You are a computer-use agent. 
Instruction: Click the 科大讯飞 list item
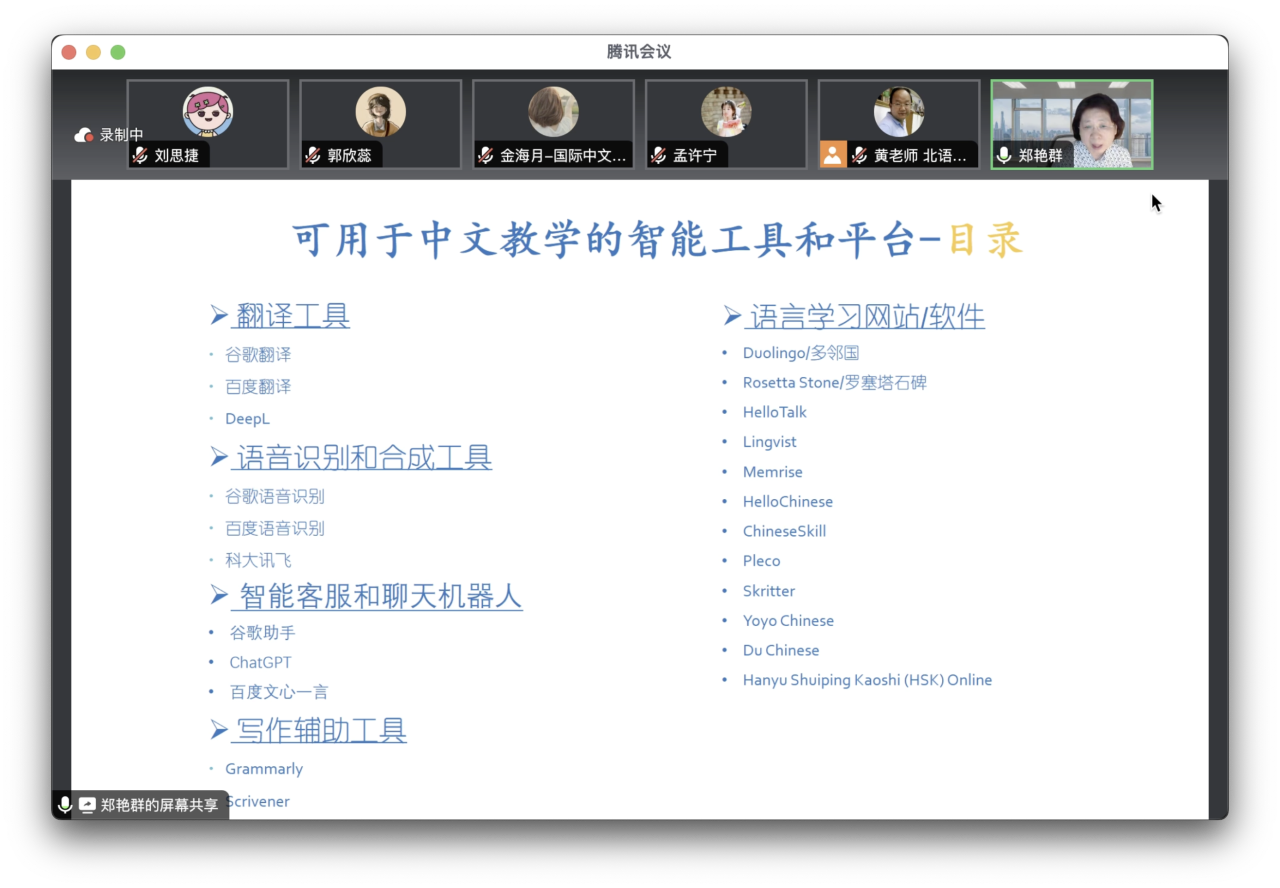pos(258,561)
